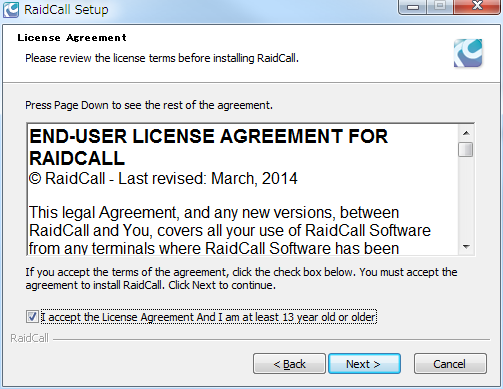Cancel the RaidCall setup
The width and height of the screenshot is (503, 389).
[450, 364]
